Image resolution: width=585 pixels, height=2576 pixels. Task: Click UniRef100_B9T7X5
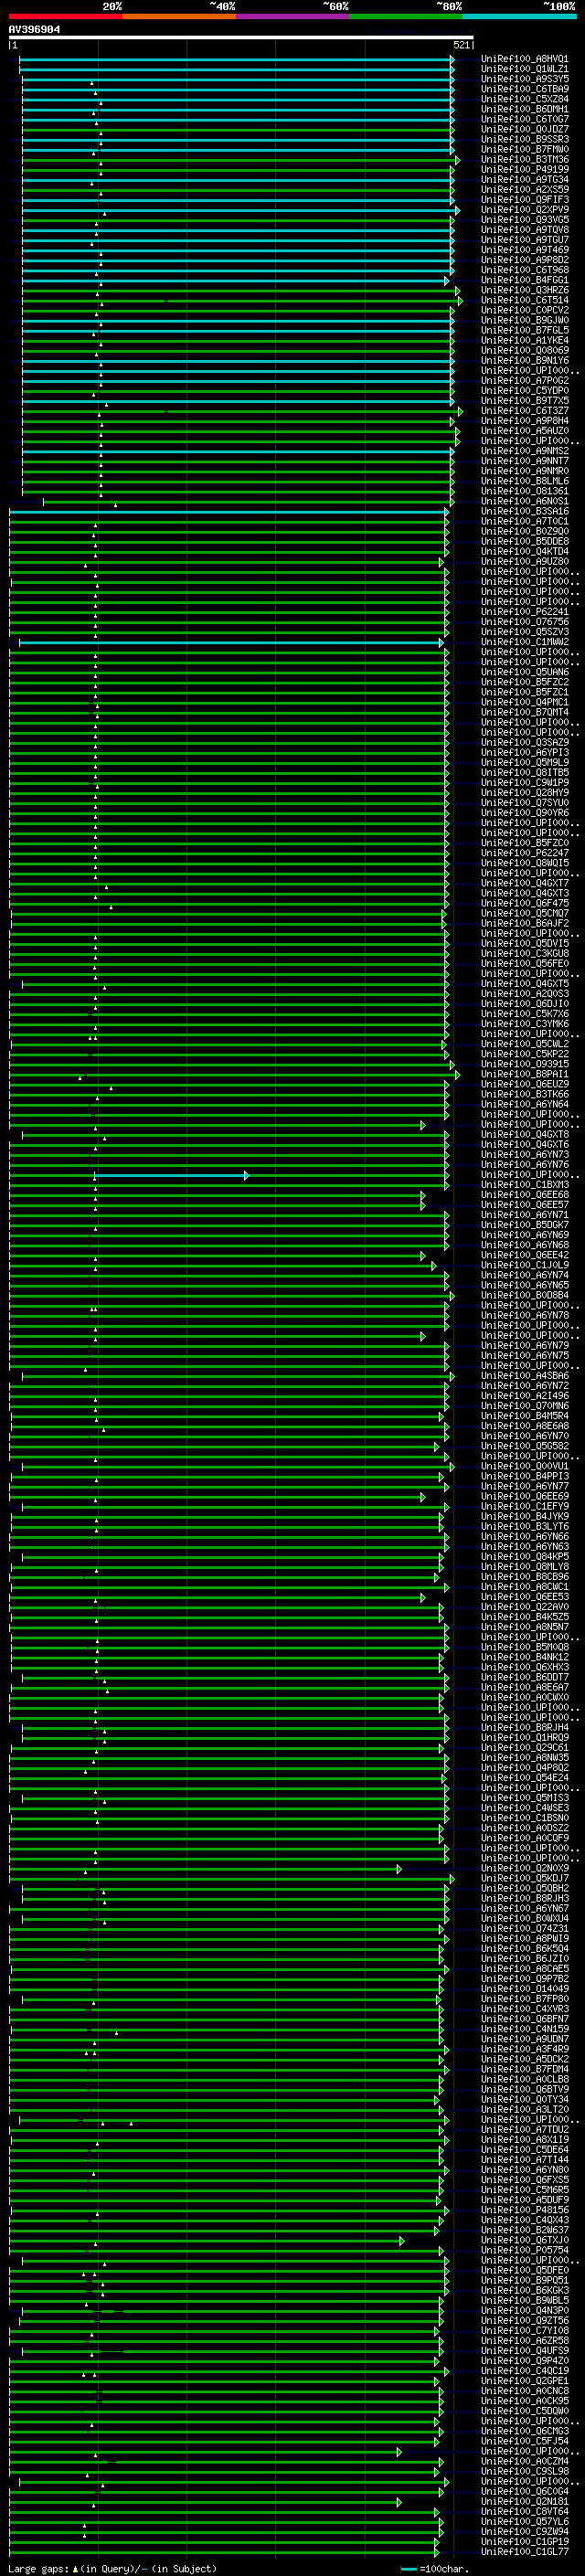click(x=524, y=401)
